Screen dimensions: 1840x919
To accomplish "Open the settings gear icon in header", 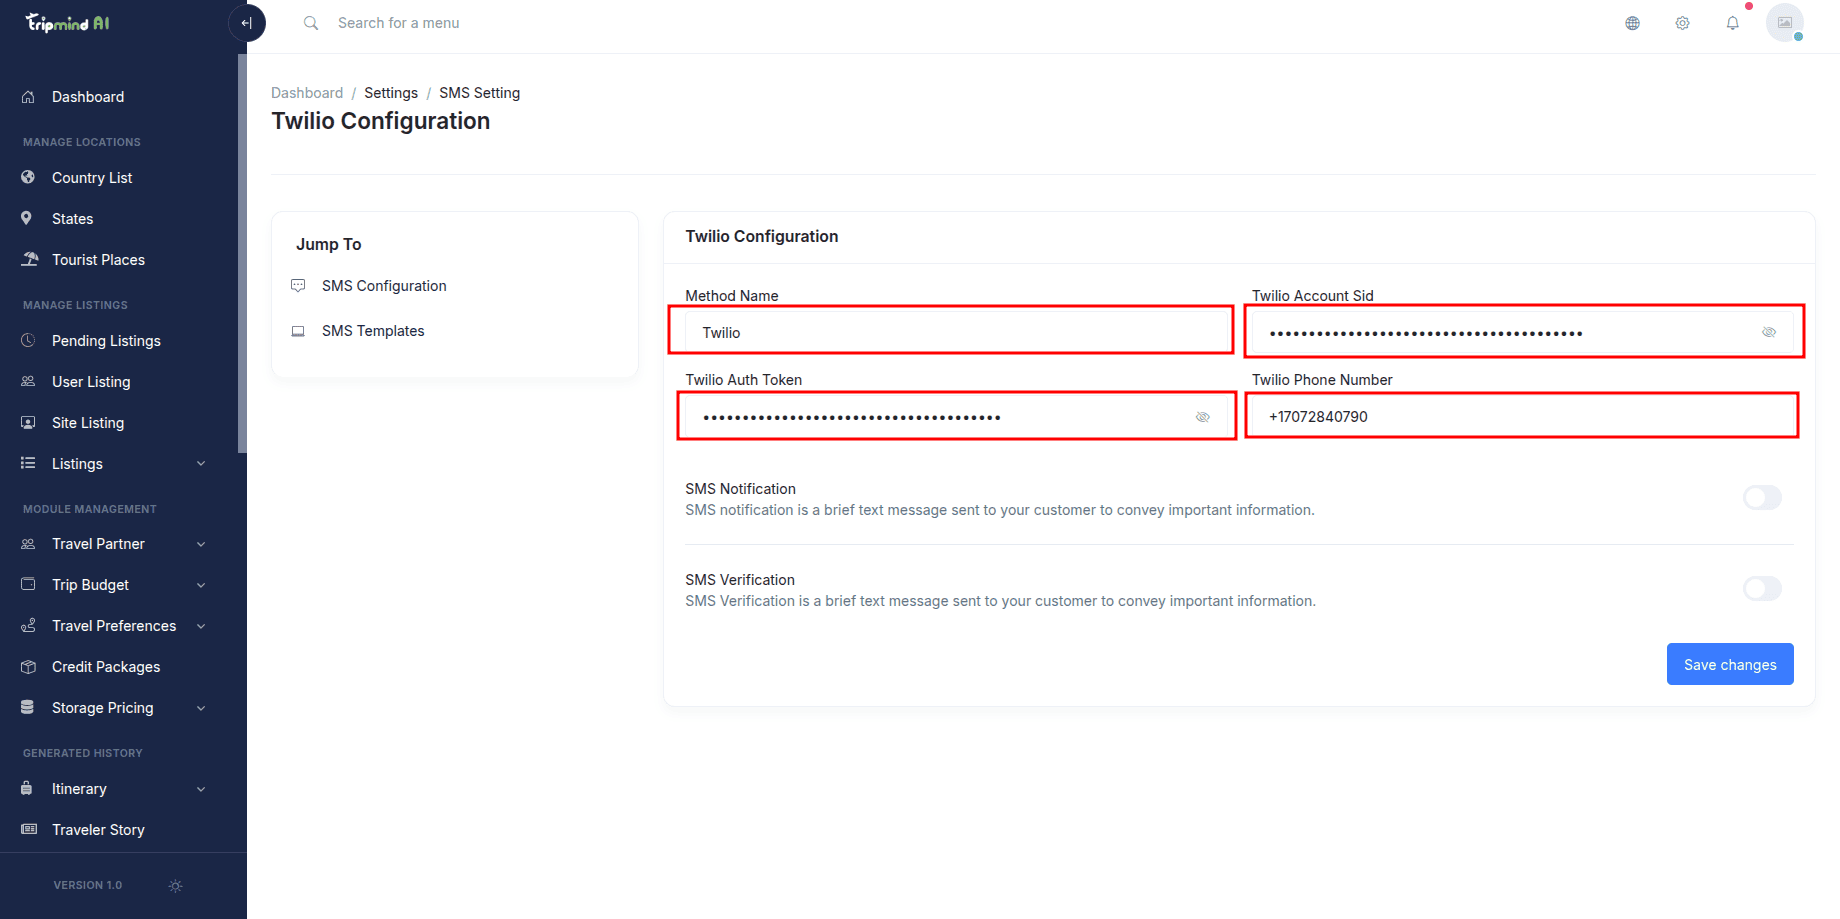I will coord(1682,23).
